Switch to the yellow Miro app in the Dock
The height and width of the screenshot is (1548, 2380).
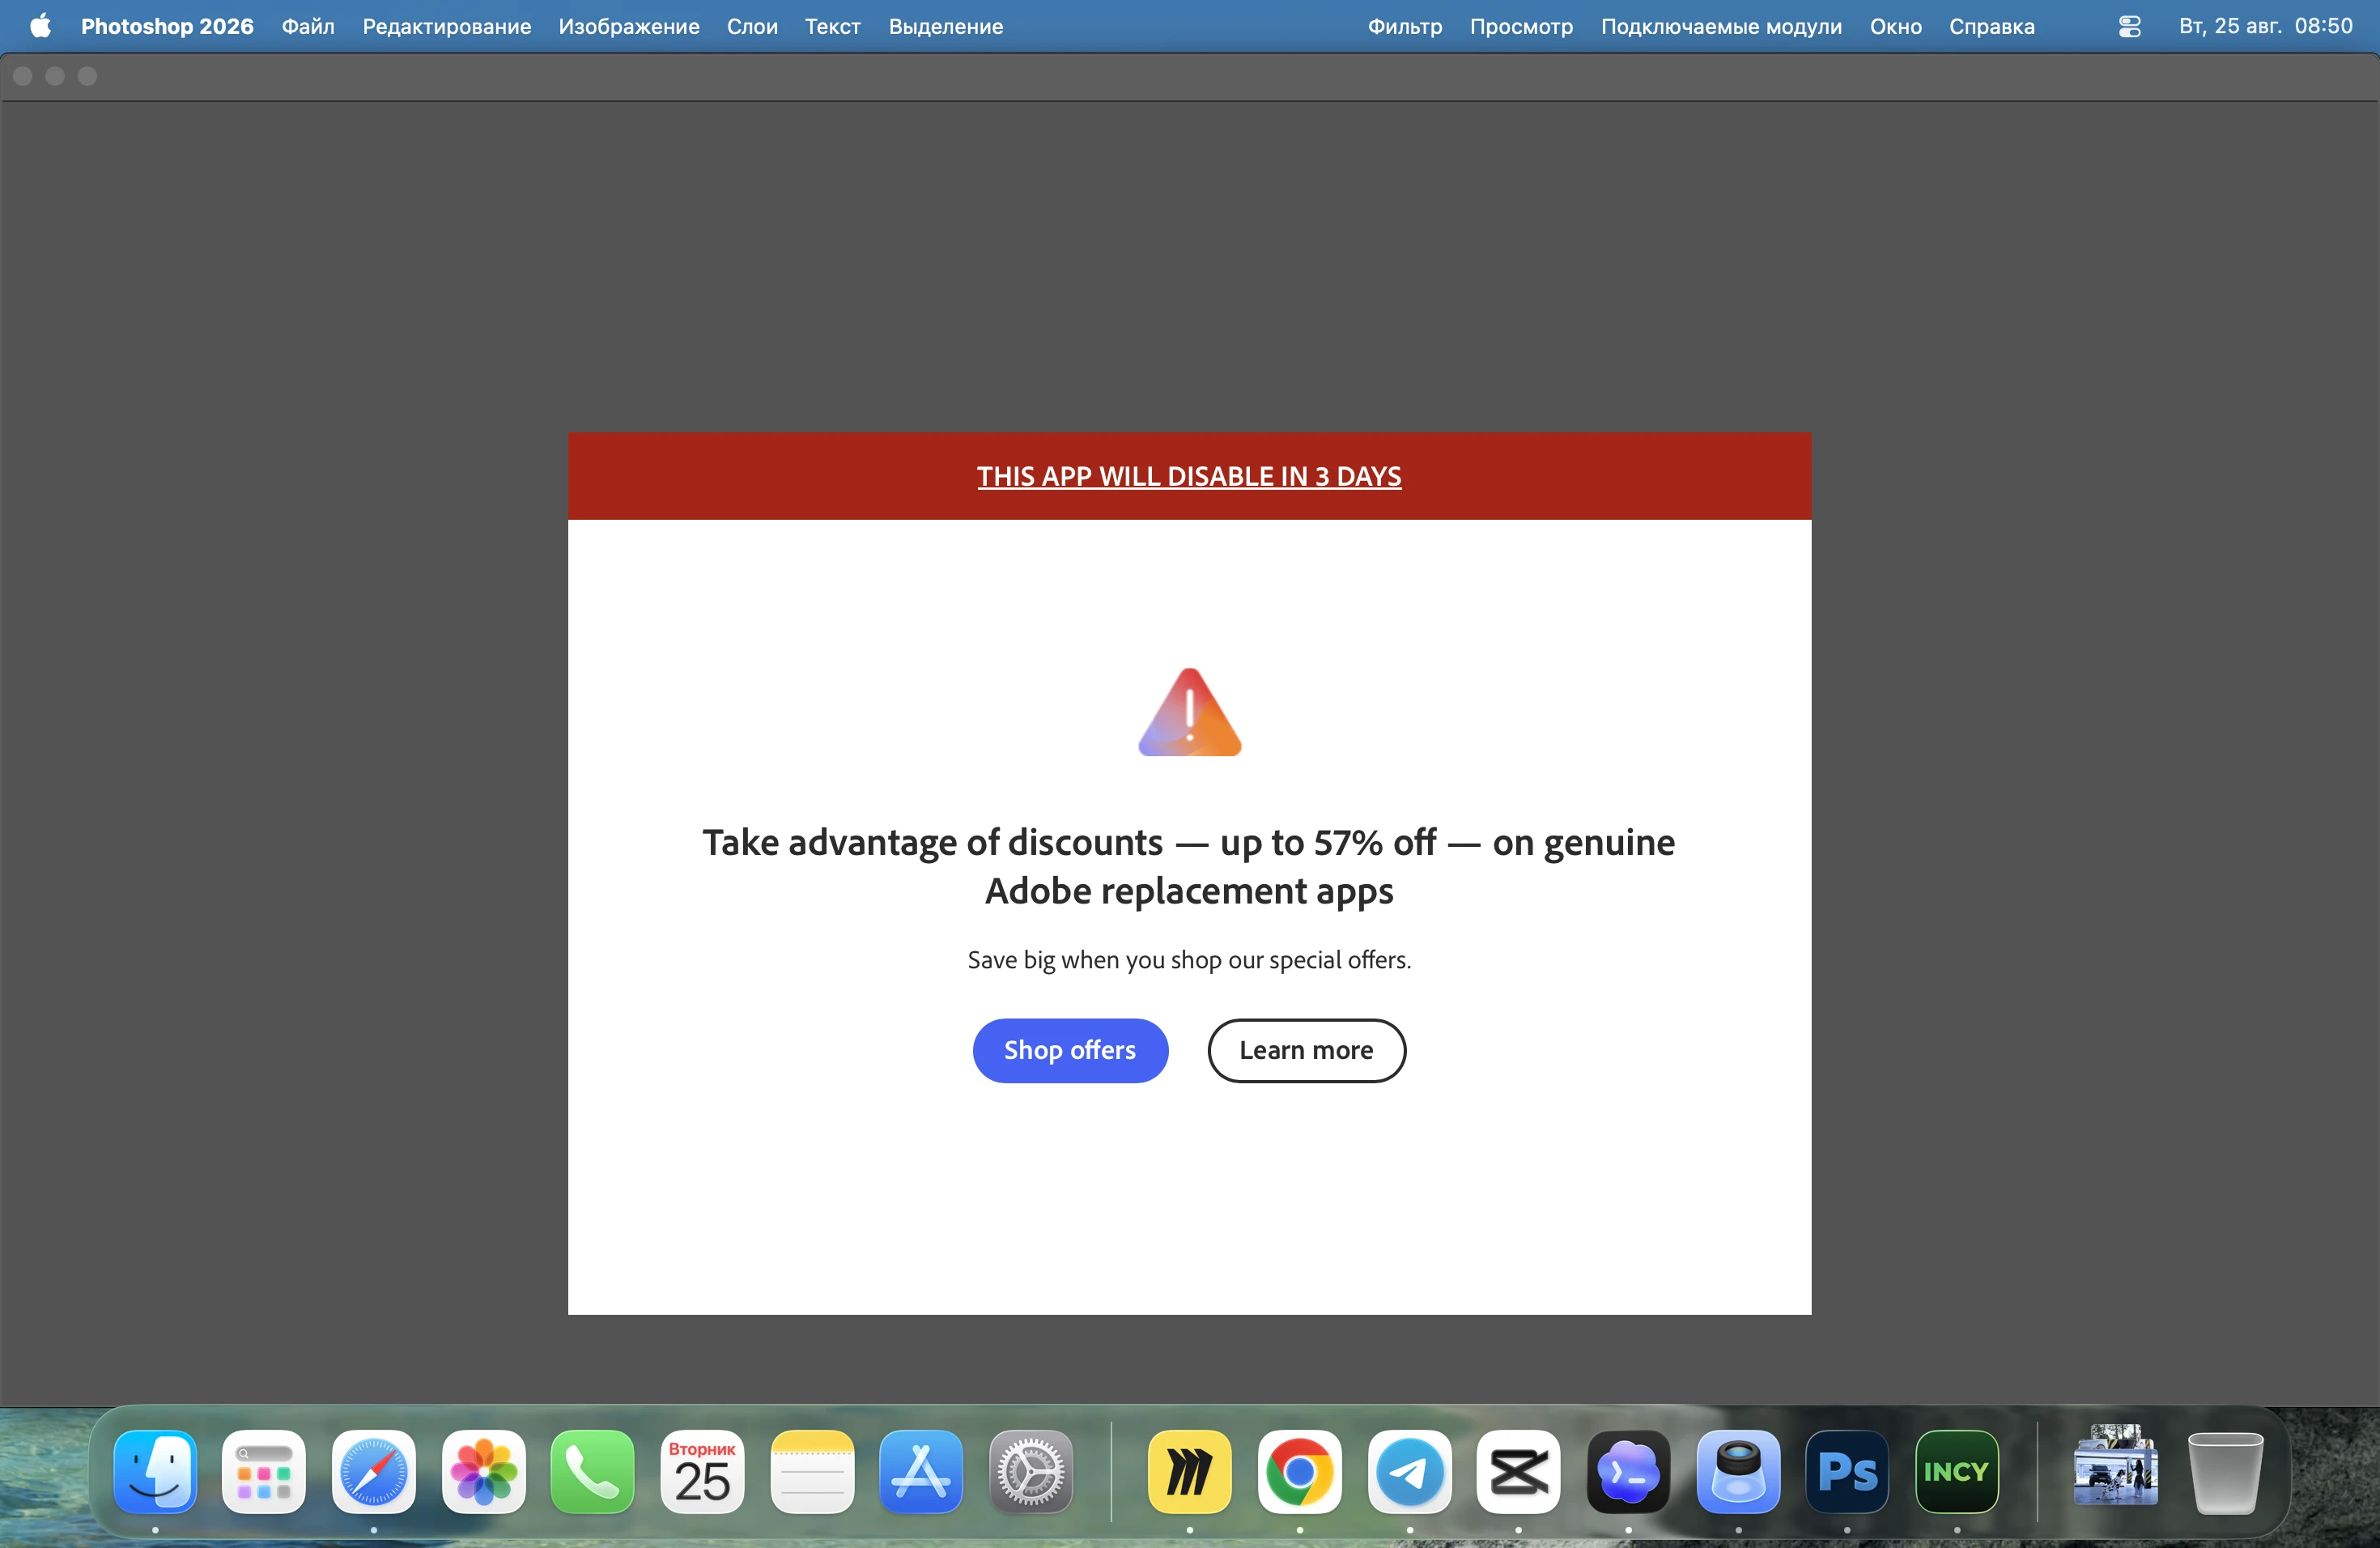pos(1190,1471)
